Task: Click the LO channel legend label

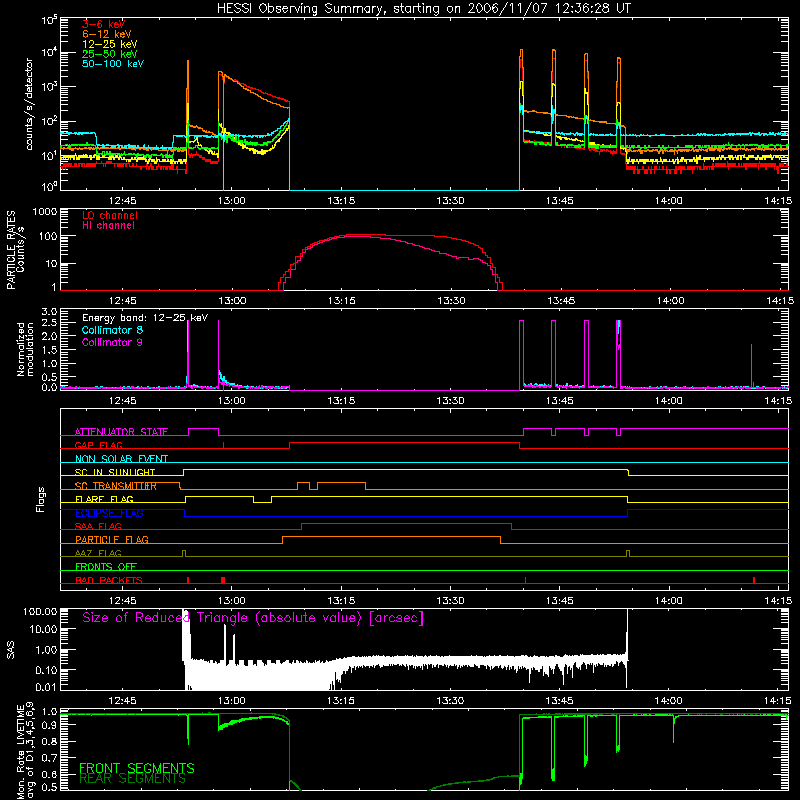Action: click(110, 215)
